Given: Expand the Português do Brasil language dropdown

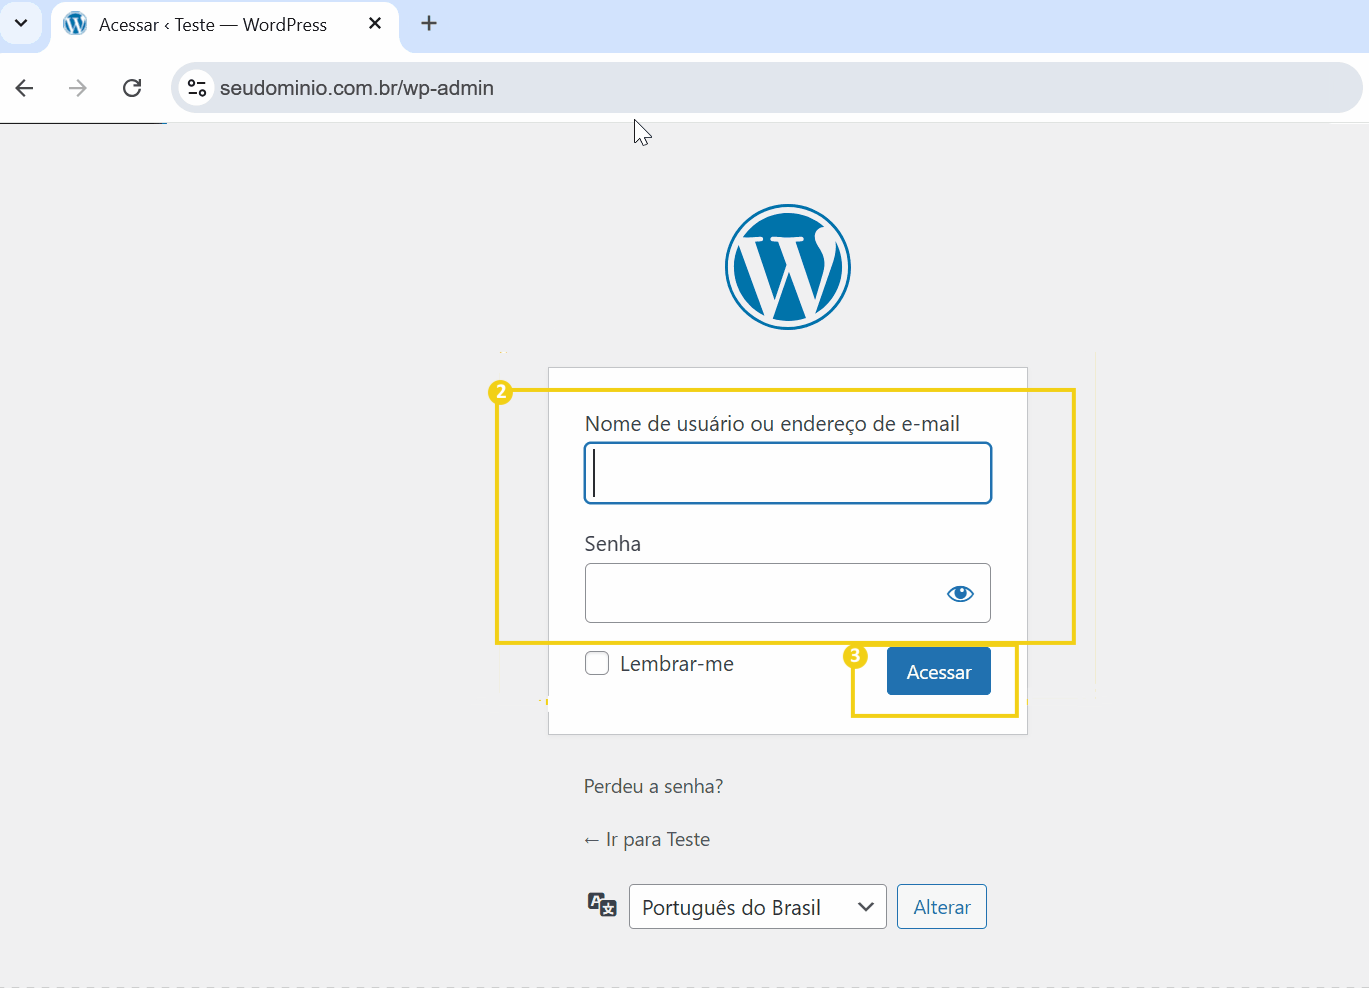Looking at the screenshot, I should tap(758, 907).
